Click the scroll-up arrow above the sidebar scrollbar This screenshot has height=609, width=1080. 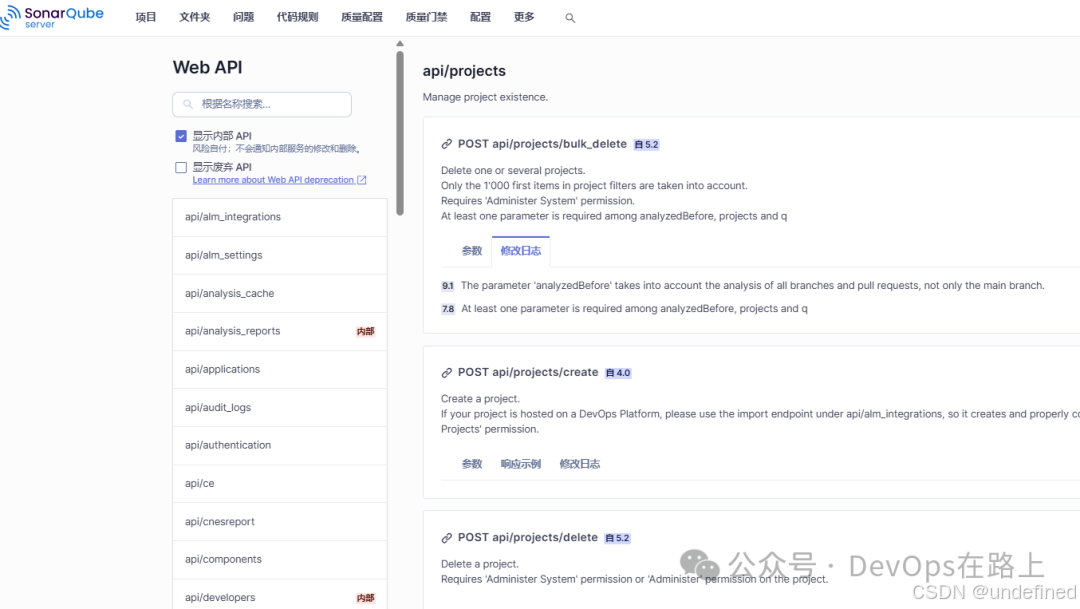pos(400,44)
